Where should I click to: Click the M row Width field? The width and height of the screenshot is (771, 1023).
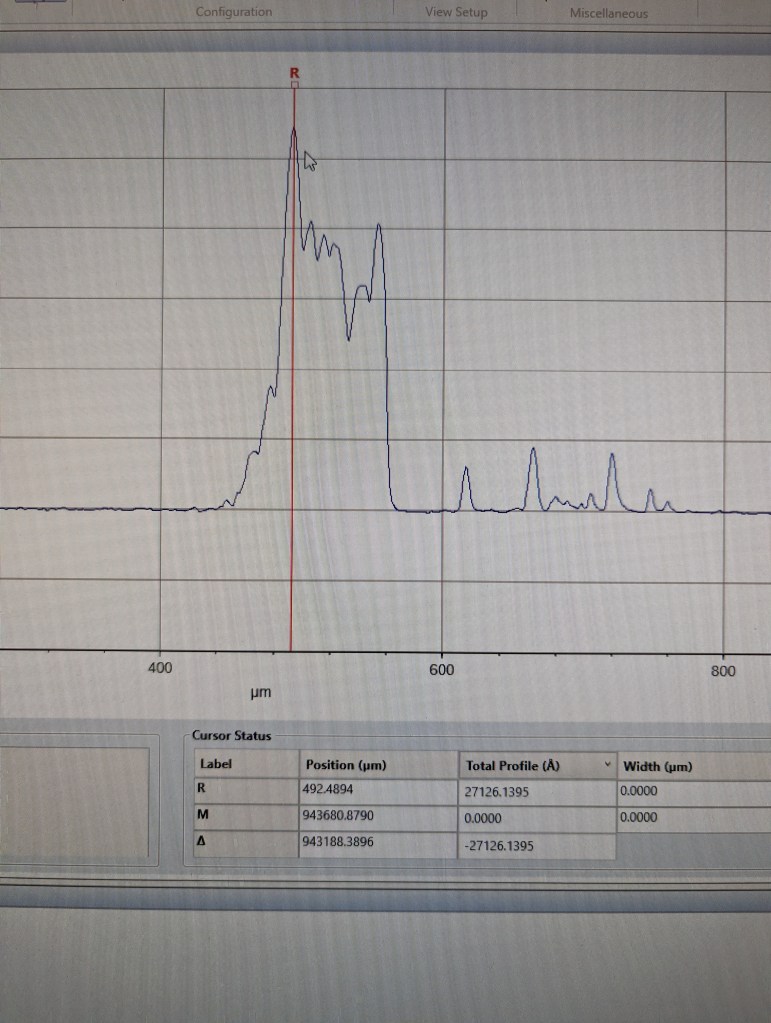pyautogui.click(x=692, y=817)
